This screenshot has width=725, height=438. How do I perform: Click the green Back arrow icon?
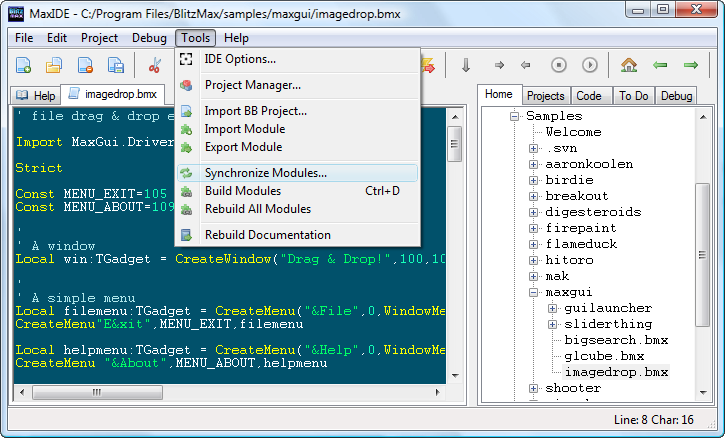coord(660,65)
